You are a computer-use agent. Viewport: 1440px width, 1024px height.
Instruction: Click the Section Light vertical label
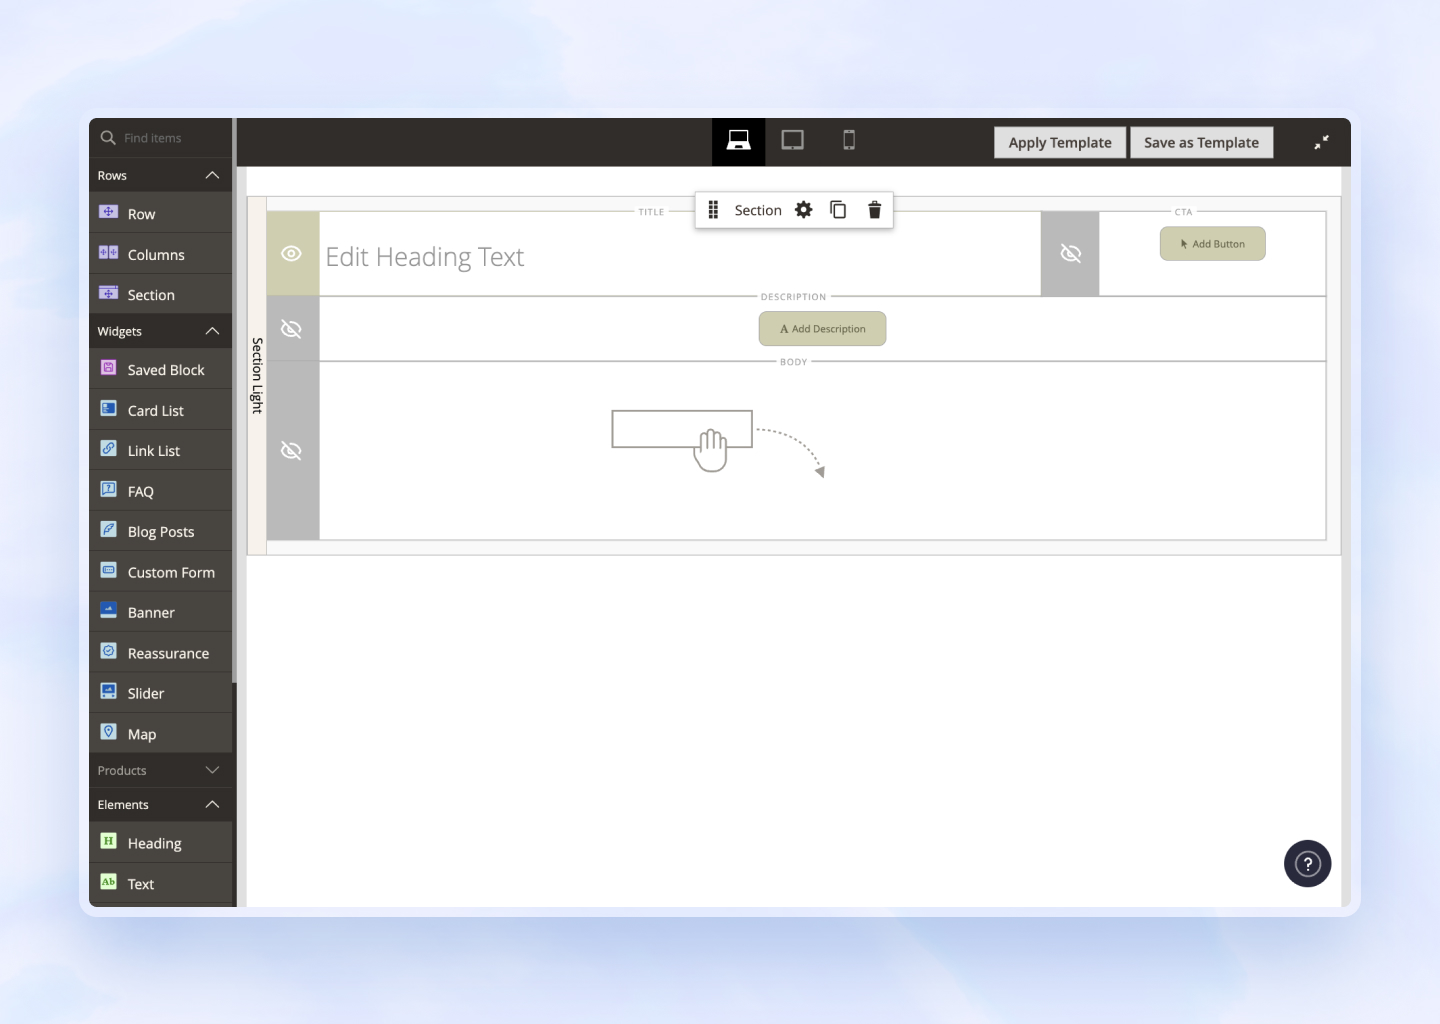[257, 375]
